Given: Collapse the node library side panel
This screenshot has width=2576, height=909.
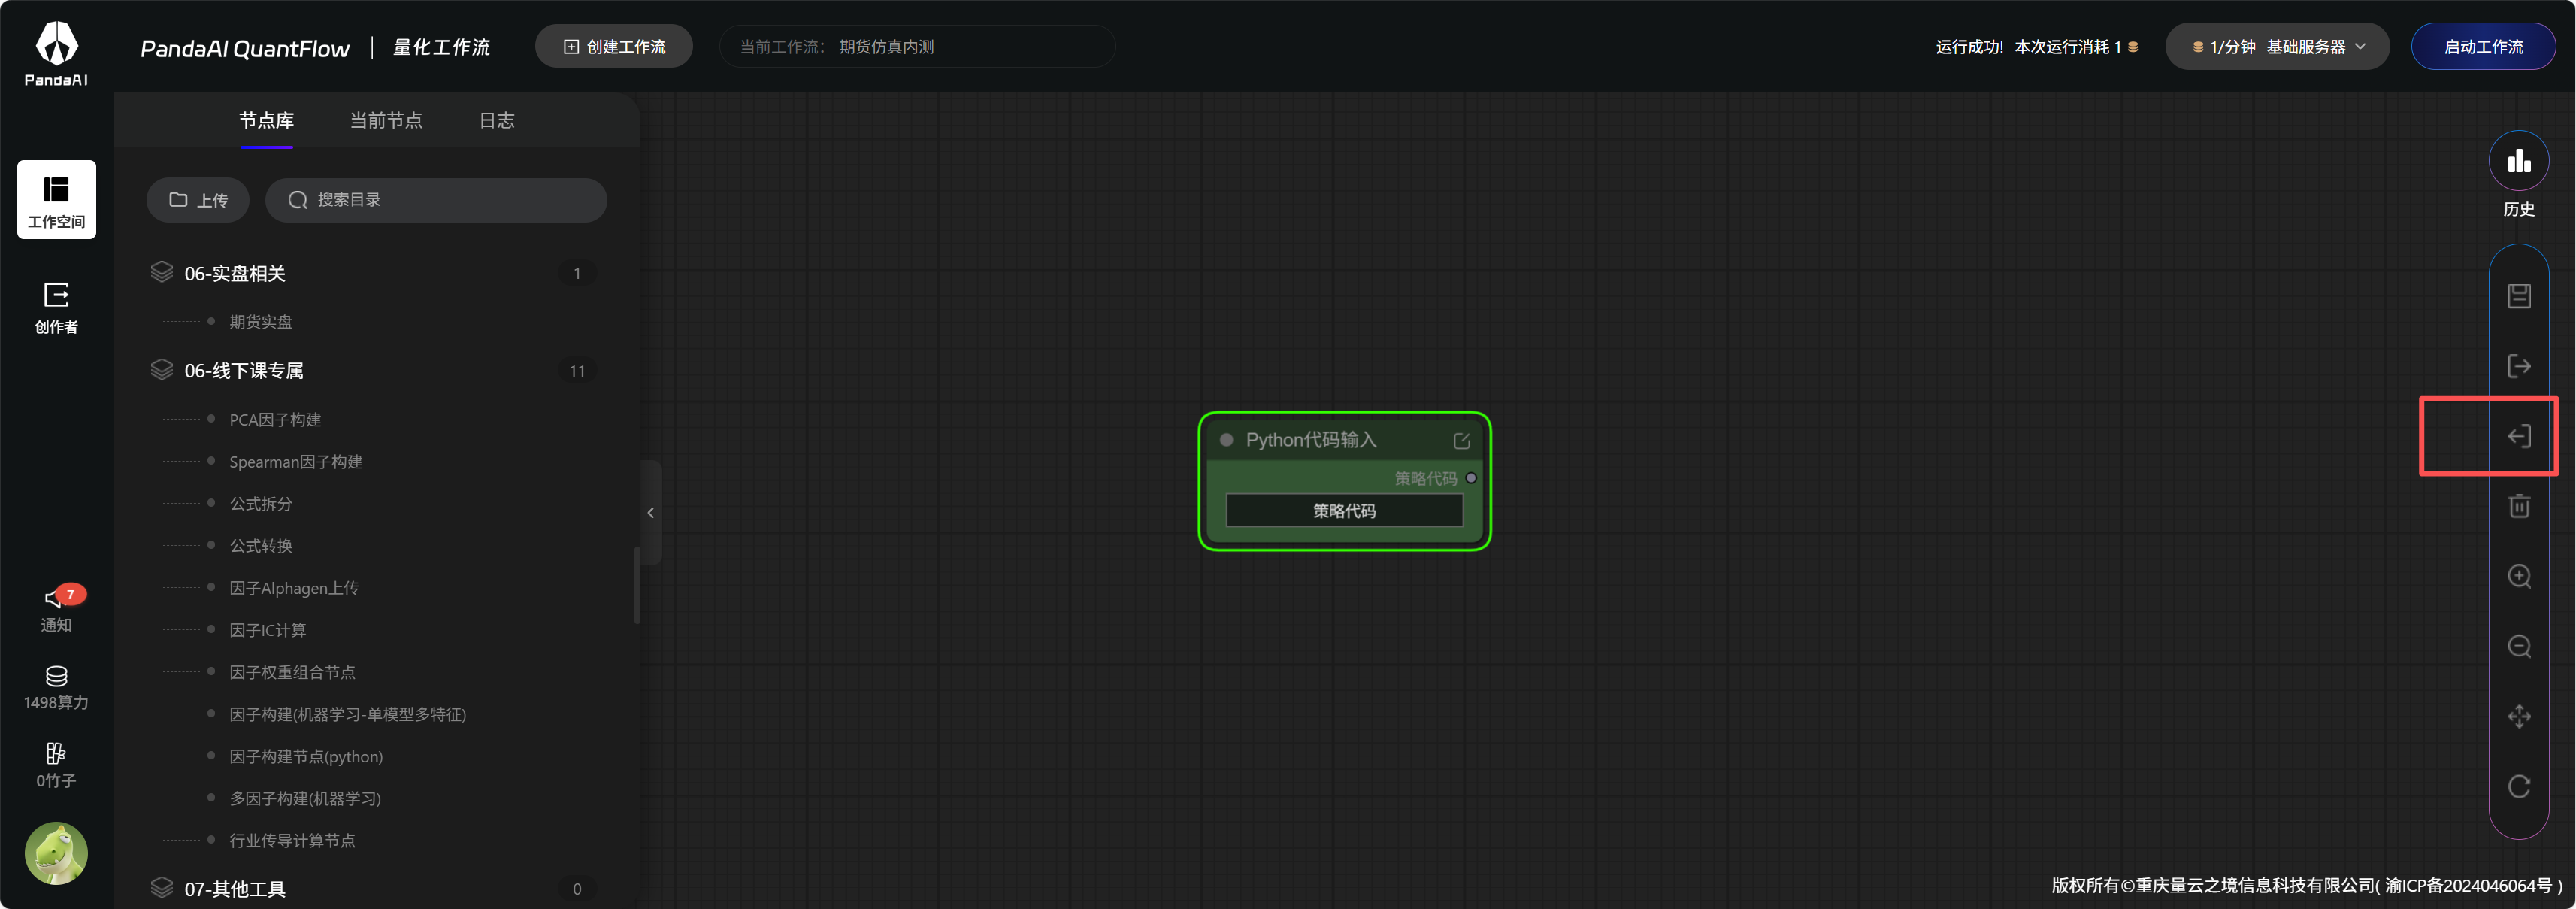Looking at the screenshot, I should tap(650, 513).
